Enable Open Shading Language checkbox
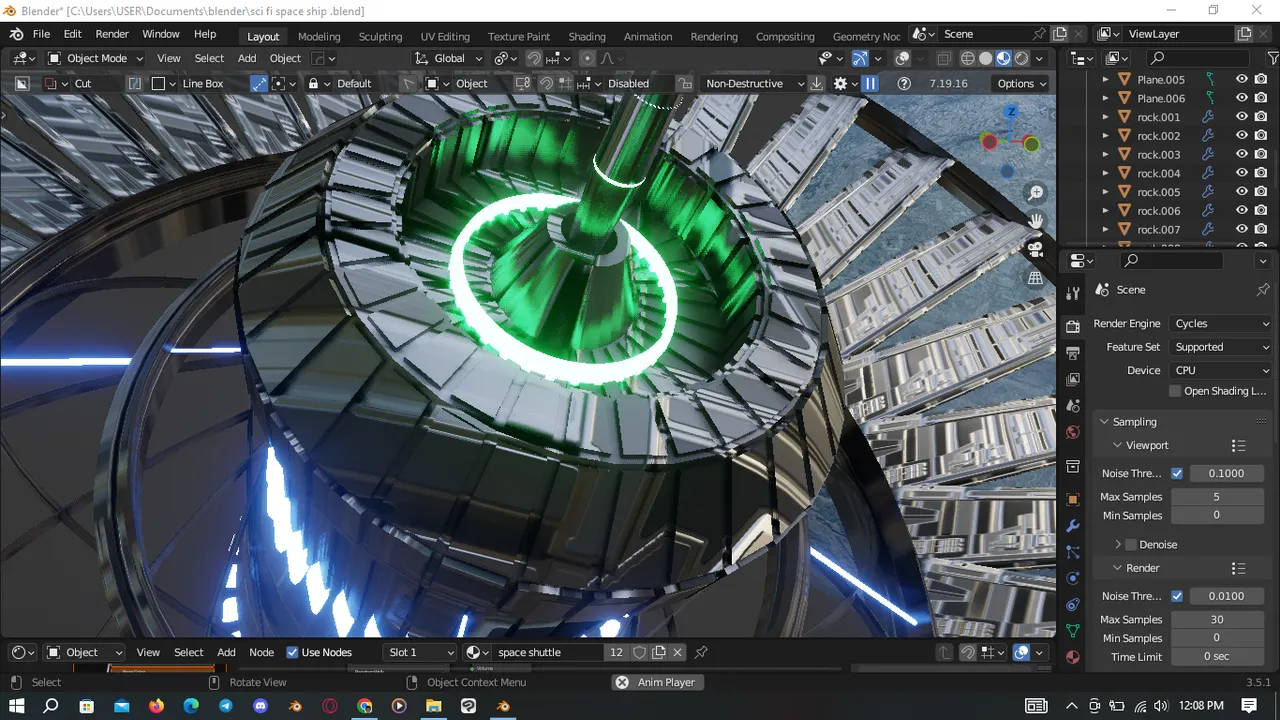 click(1175, 391)
